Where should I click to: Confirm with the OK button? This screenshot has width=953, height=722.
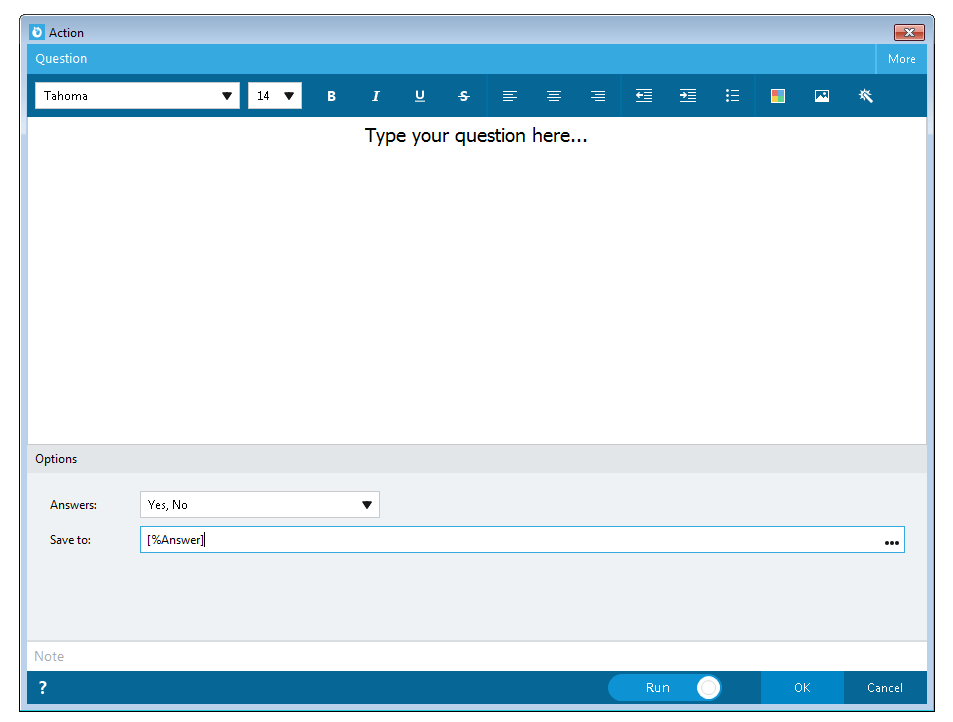(x=802, y=687)
